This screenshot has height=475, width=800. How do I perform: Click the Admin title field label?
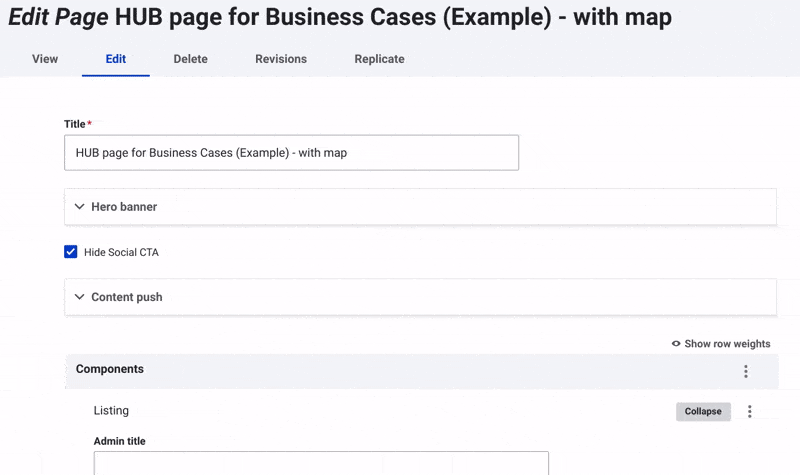click(x=119, y=441)
